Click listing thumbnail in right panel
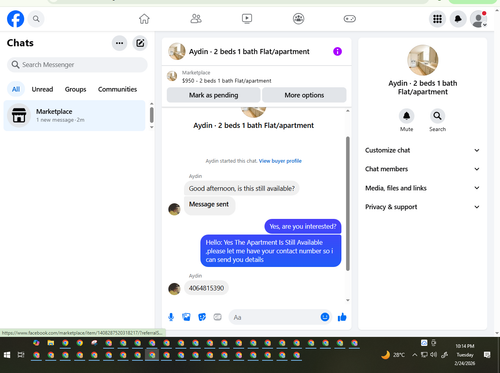Image resolution: width=500 pixels, height=373 pixels. click(423, 60)
